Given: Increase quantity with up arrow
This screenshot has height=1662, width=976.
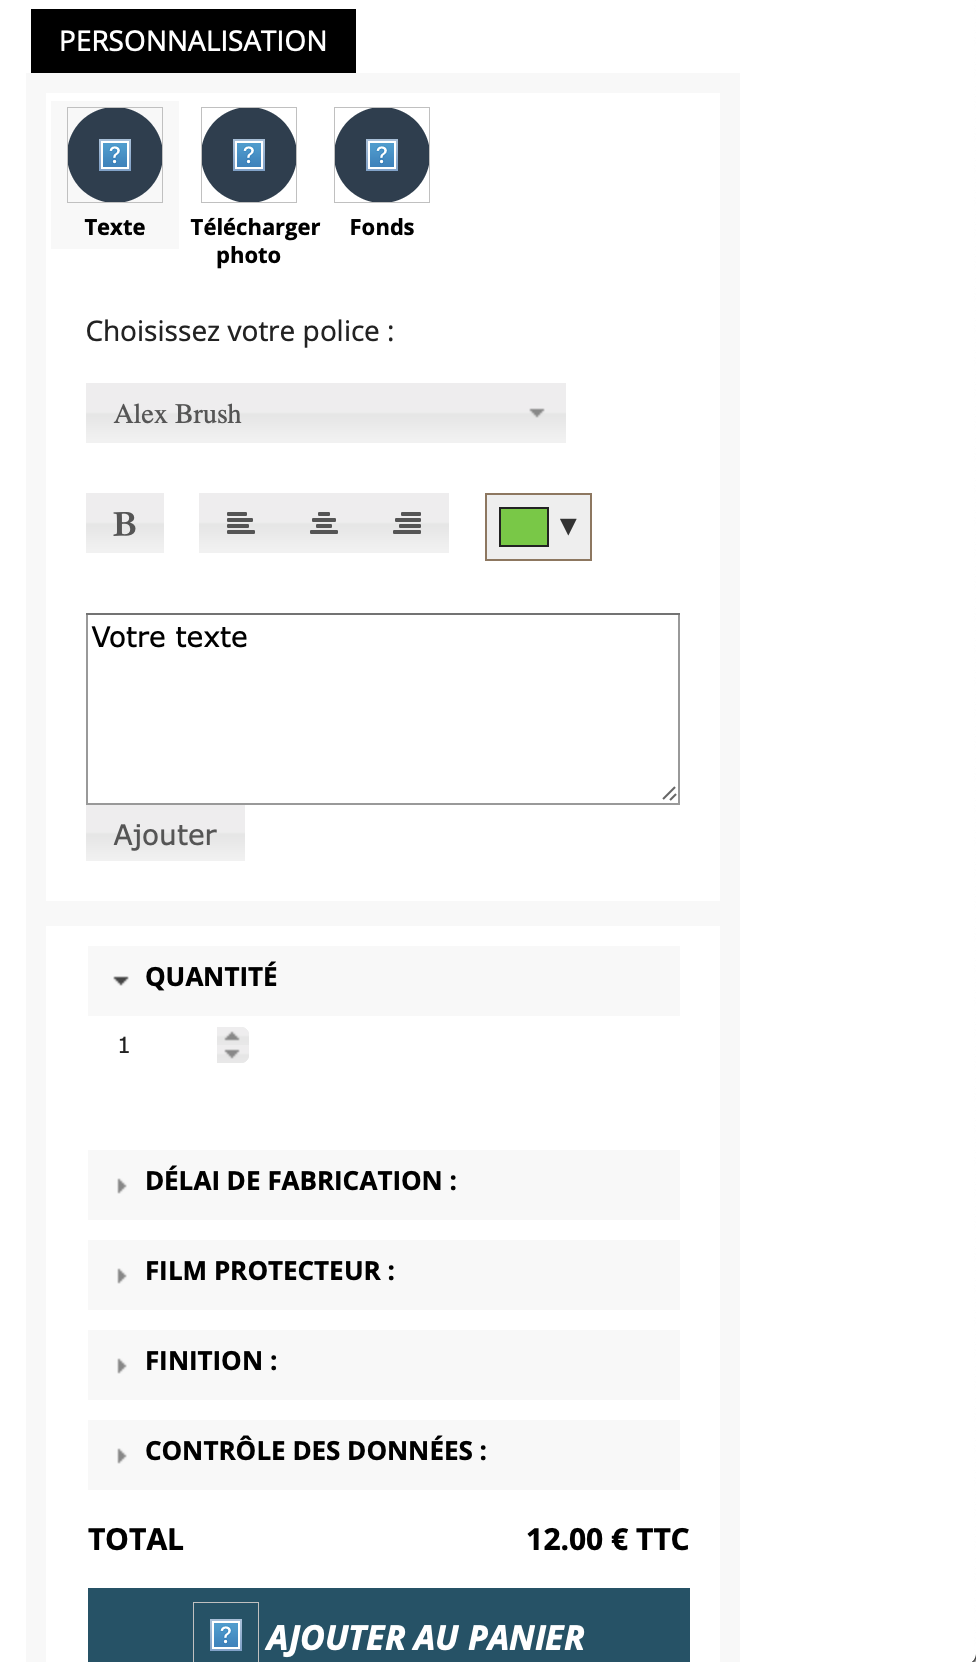Looking at the screenshot, I should point(232,1037).
